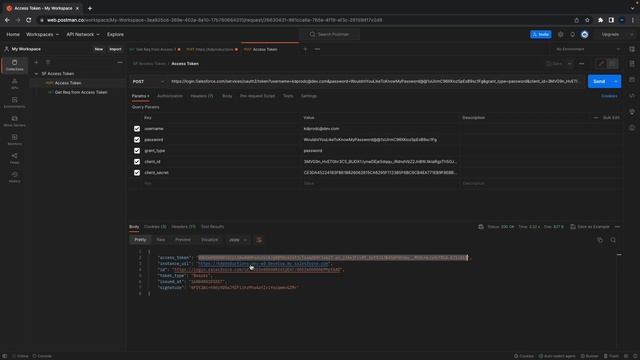Click the Invite button
Image resolution: width=640 pixels, height=360 pixels.
pyautogui.click(x=540, y=35)
